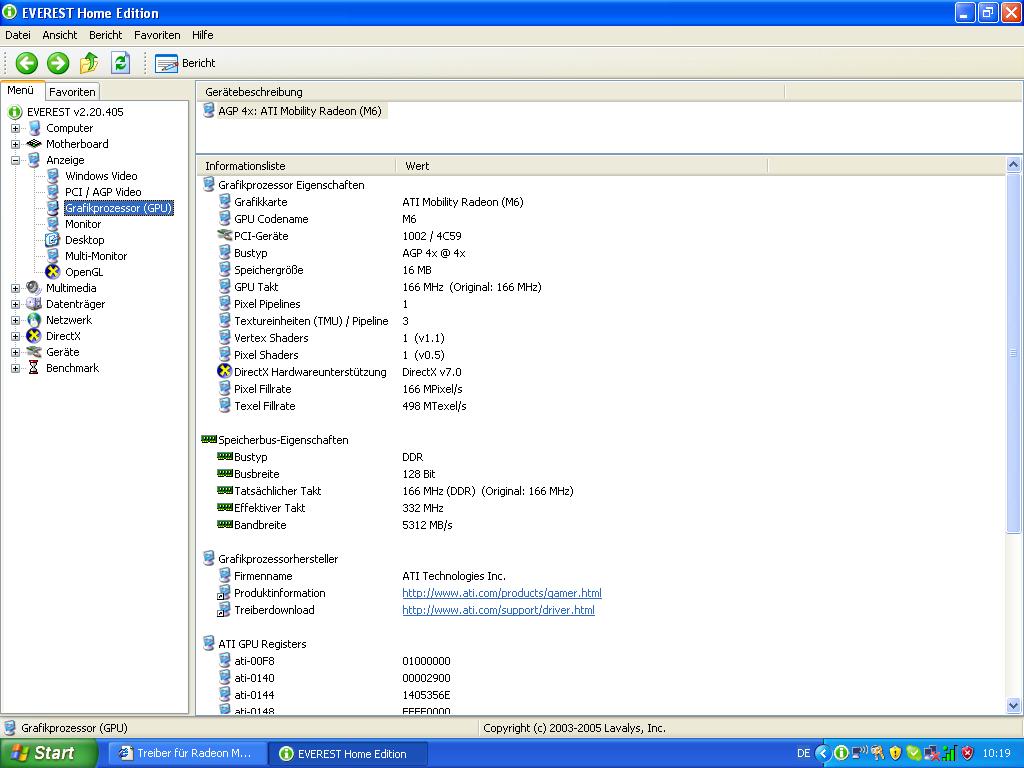The image size is (1024, 768).
Task: Click the Benchmark hourglass icon in tree
Action: tap(34, 368)
